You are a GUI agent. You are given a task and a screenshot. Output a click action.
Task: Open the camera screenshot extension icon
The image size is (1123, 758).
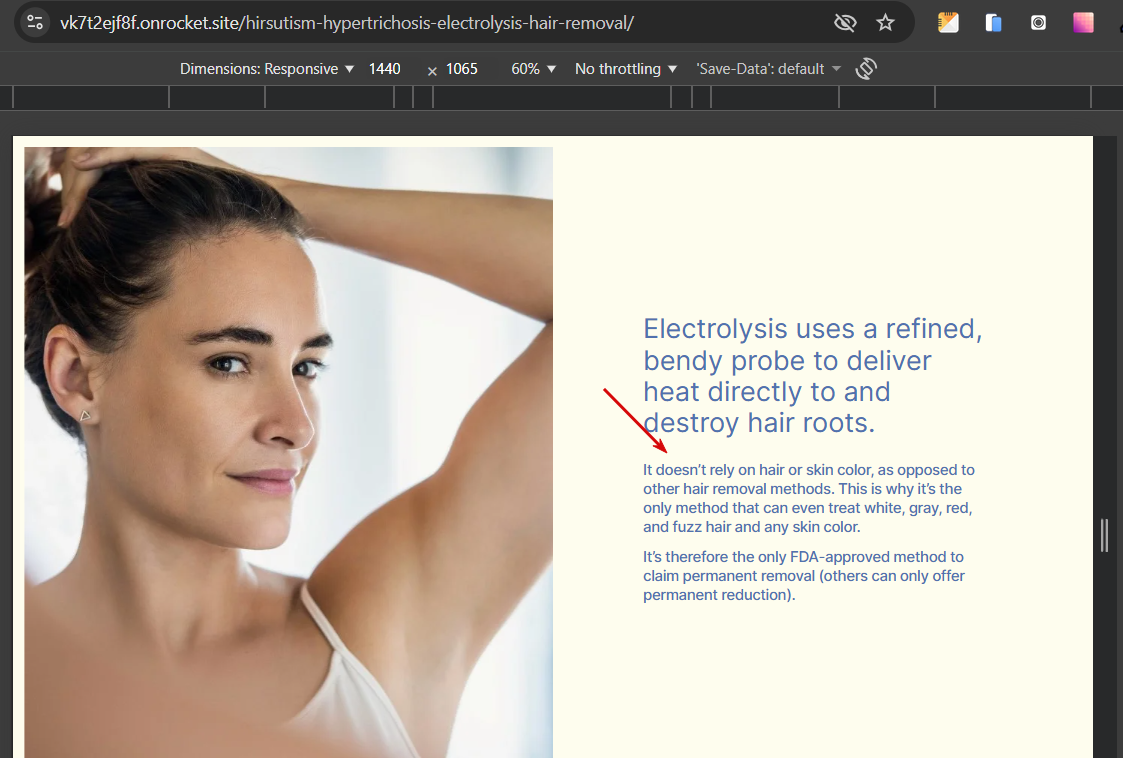[x=1038, y=23]
